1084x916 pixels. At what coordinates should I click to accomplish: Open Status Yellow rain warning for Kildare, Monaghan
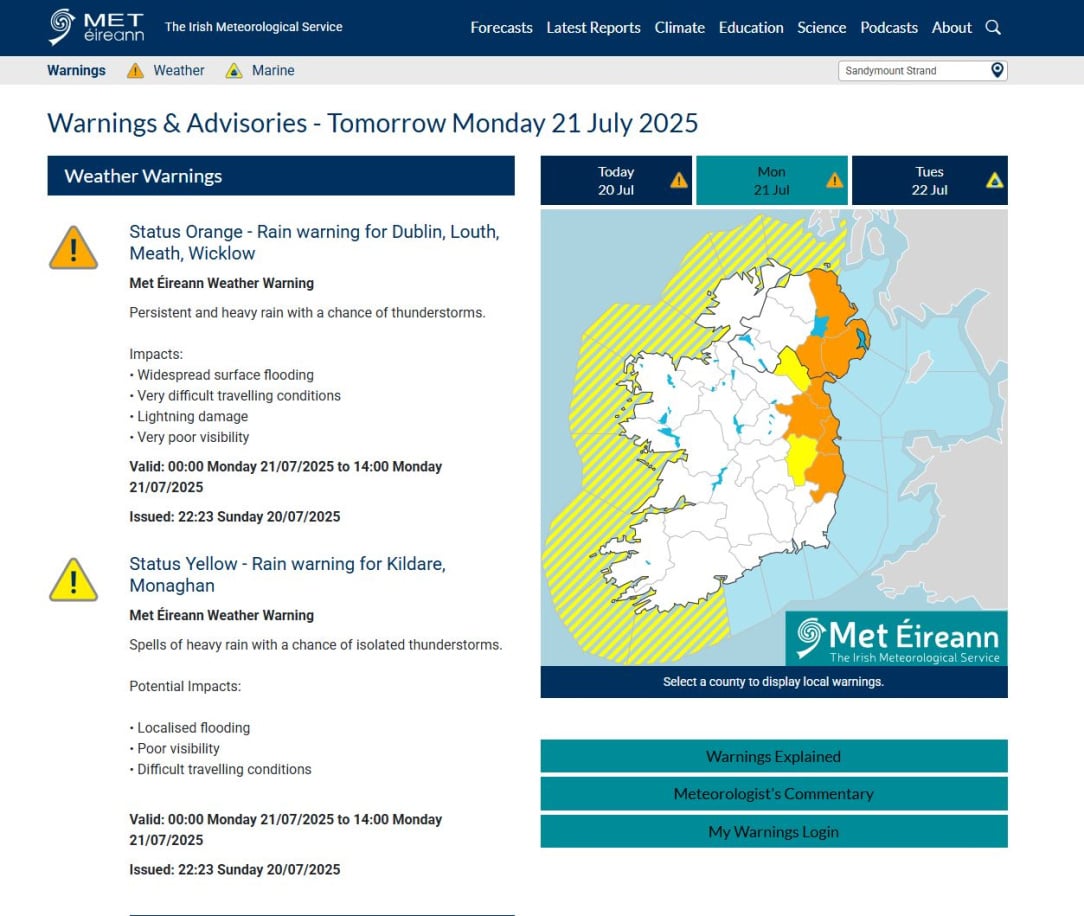coord(288,574)
